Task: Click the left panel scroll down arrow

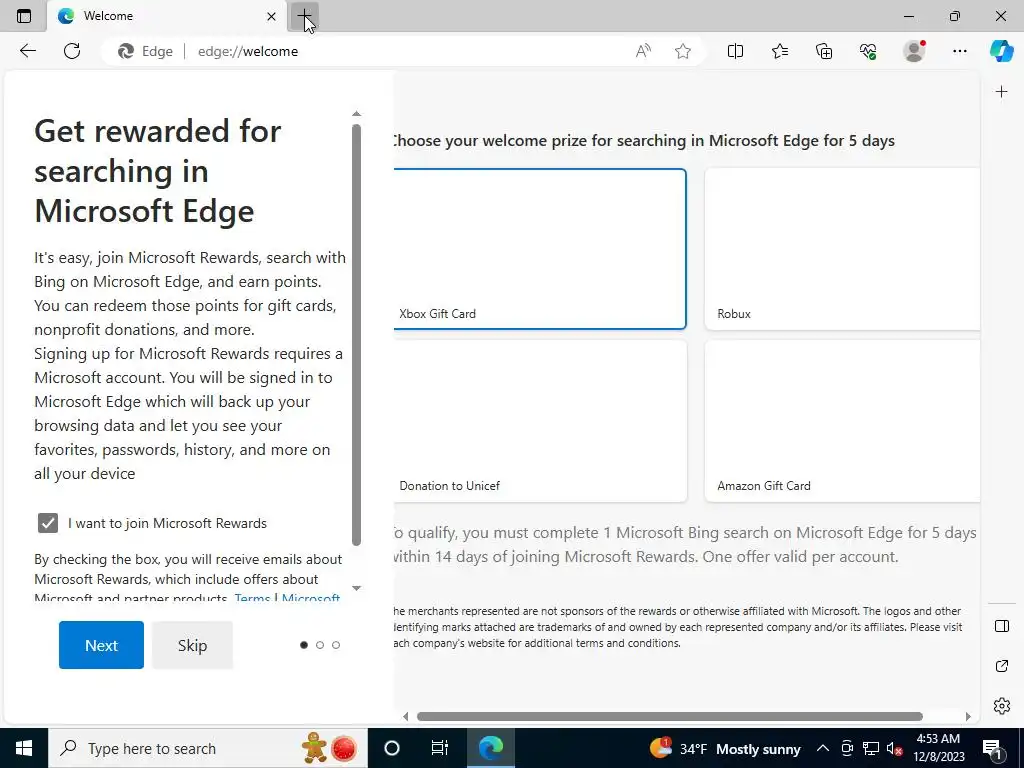Action: tap(357, 588)
